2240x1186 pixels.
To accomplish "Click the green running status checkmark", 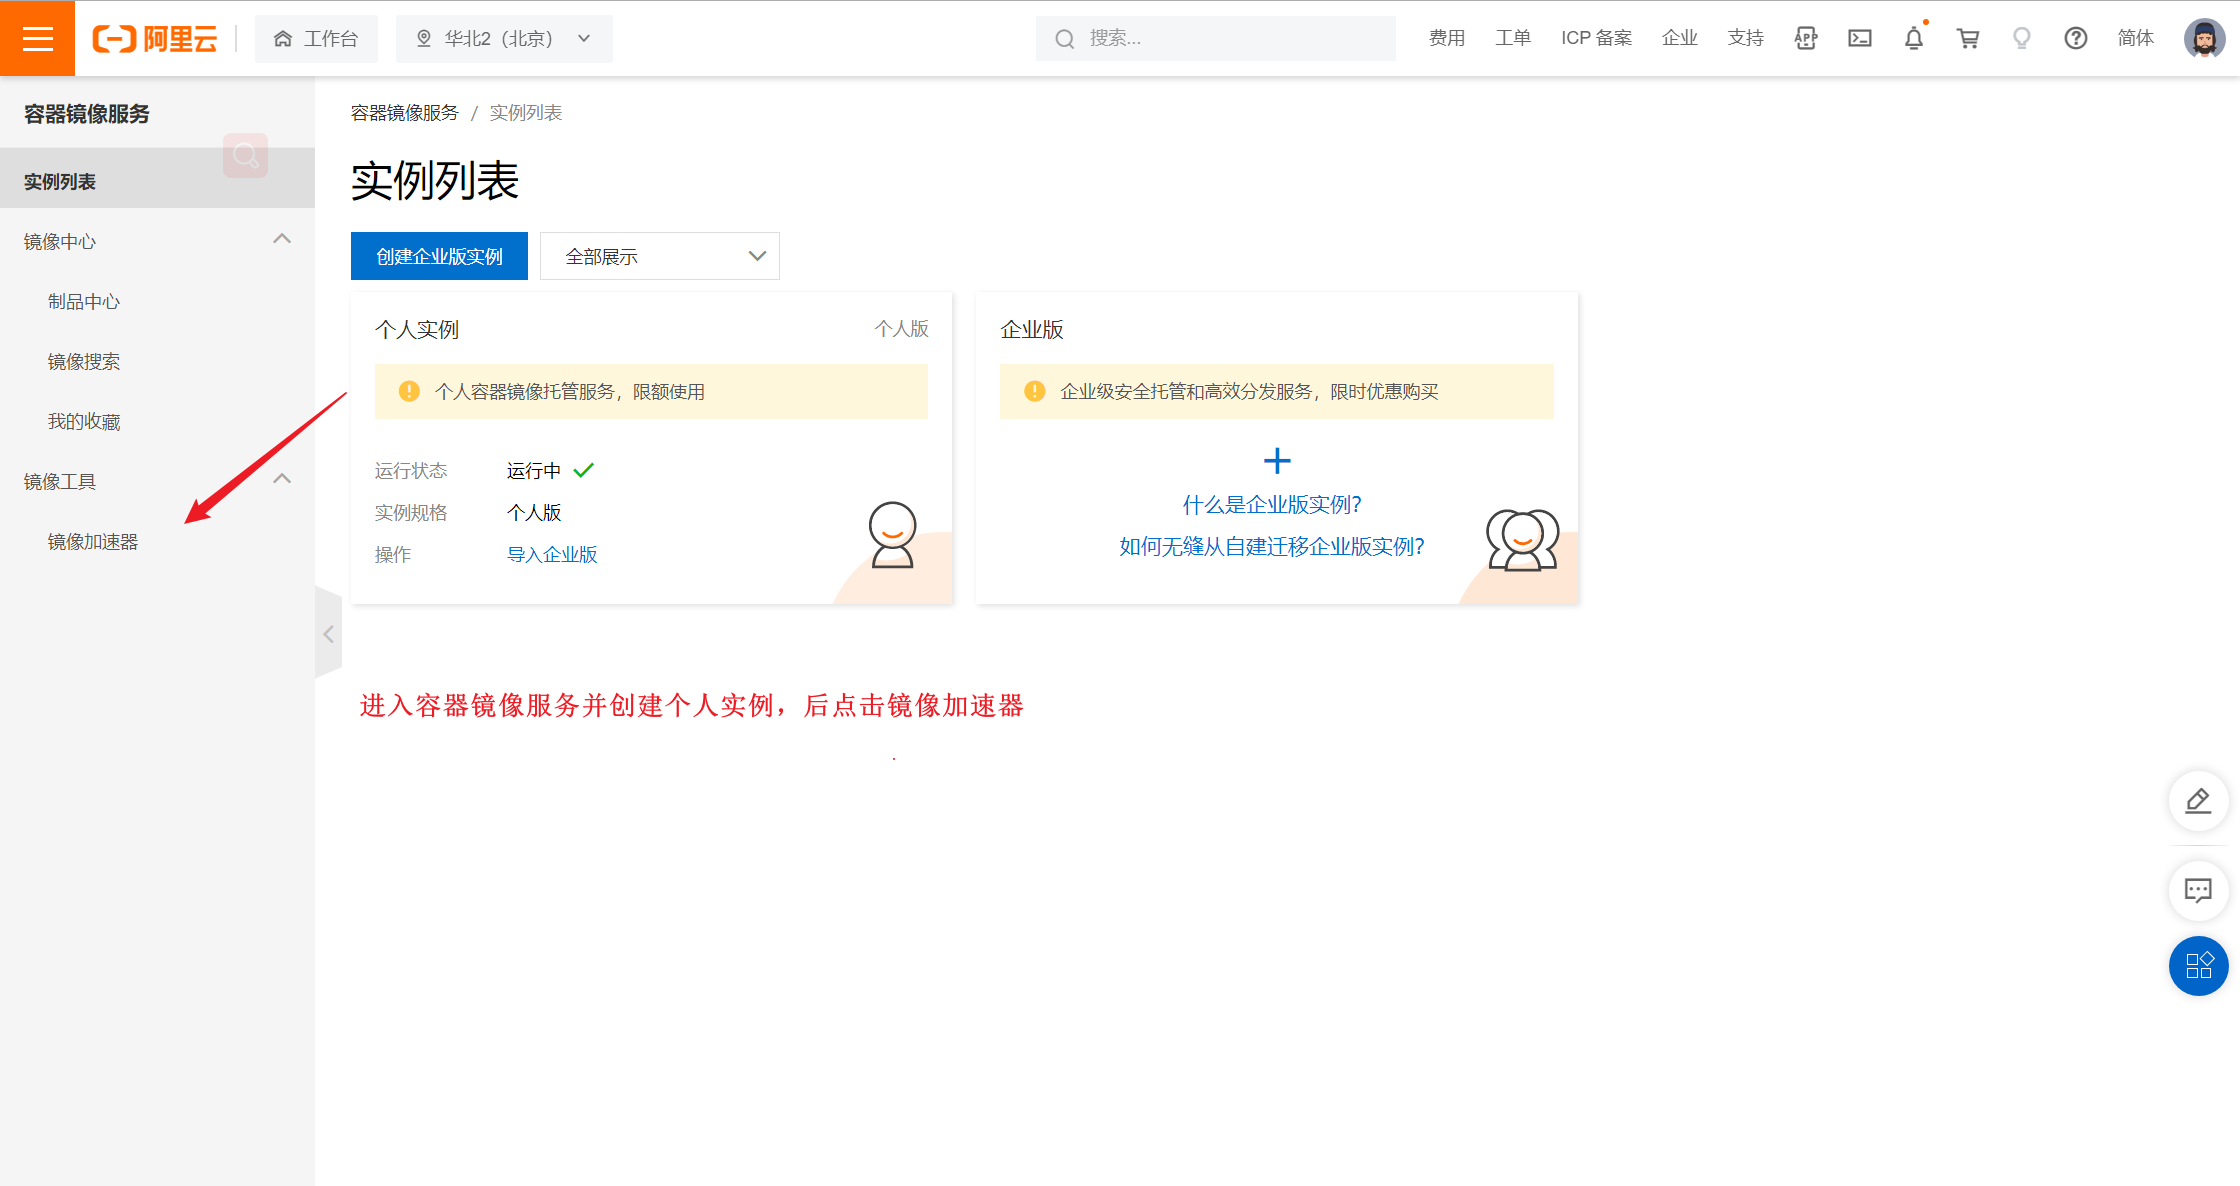I will point(584,470).
